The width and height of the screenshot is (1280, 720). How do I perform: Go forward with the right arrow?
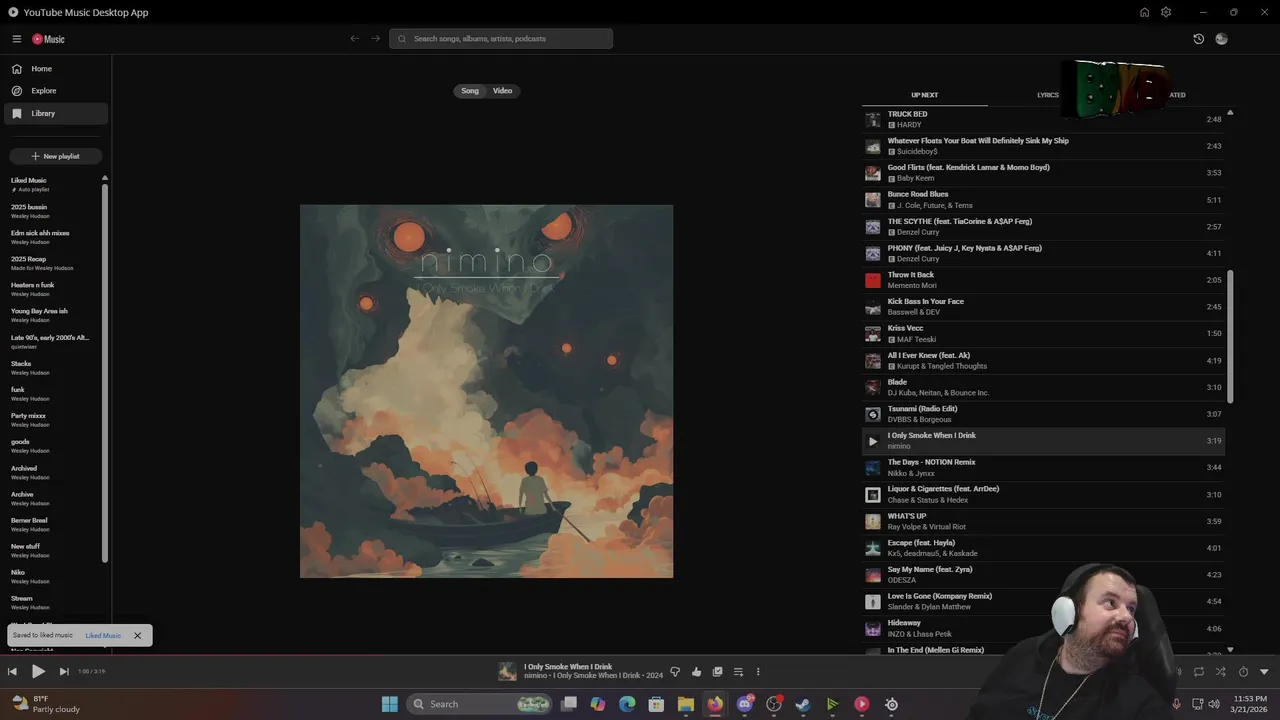point(376,39)
